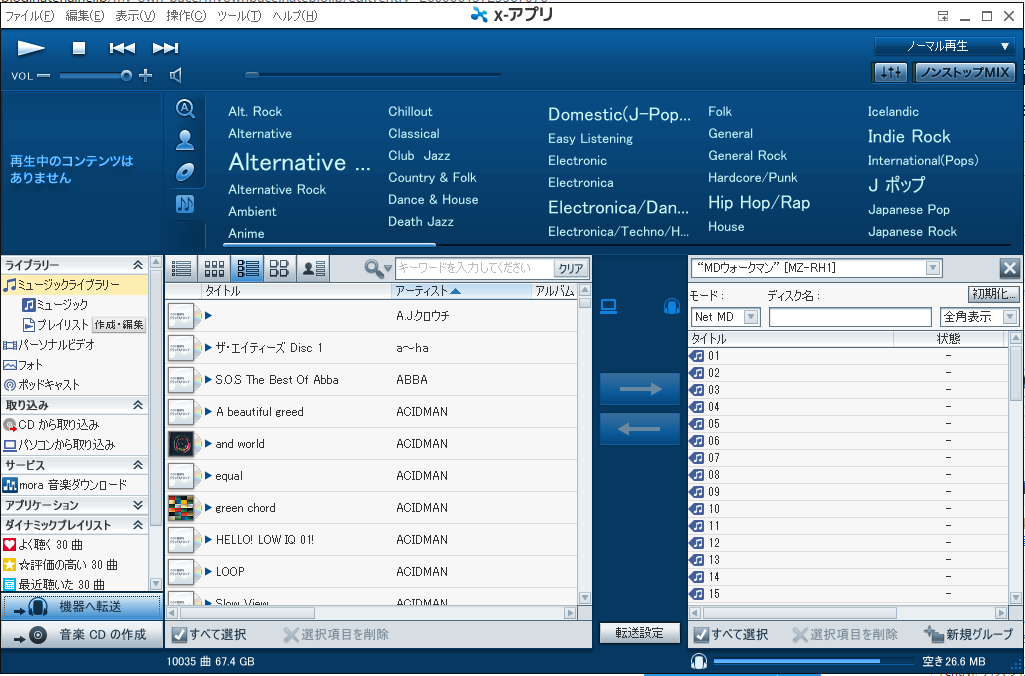The width and height of the screenshot is (1025, 676).
Task: Open the ヘルプ(H) menu
Action: [x=295, y=16]
